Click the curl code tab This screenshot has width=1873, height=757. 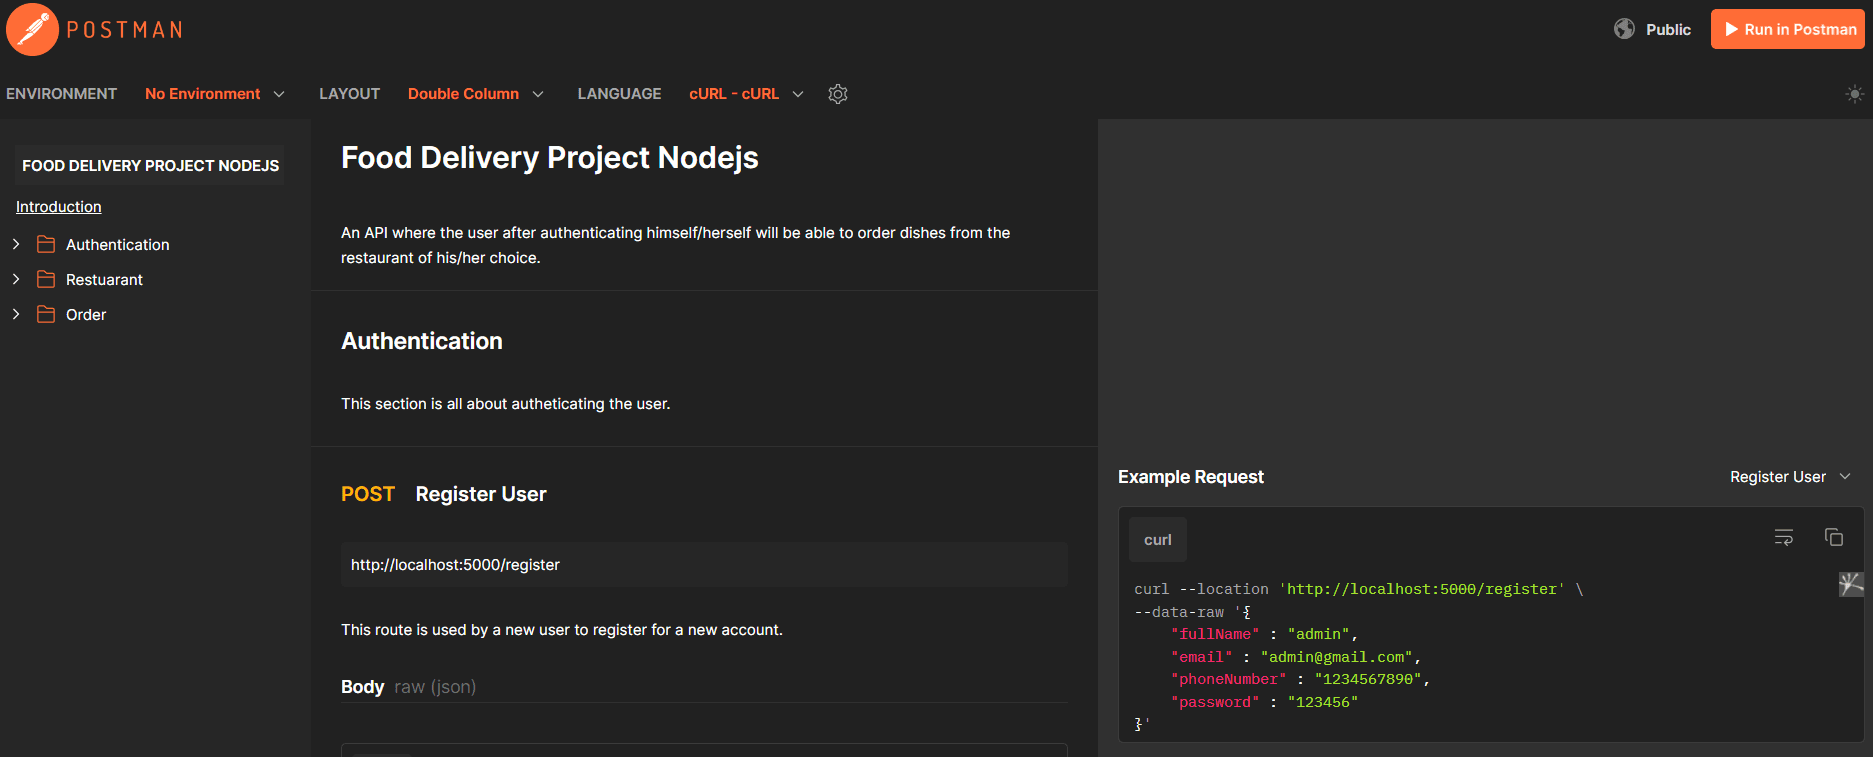[1158, 540]
